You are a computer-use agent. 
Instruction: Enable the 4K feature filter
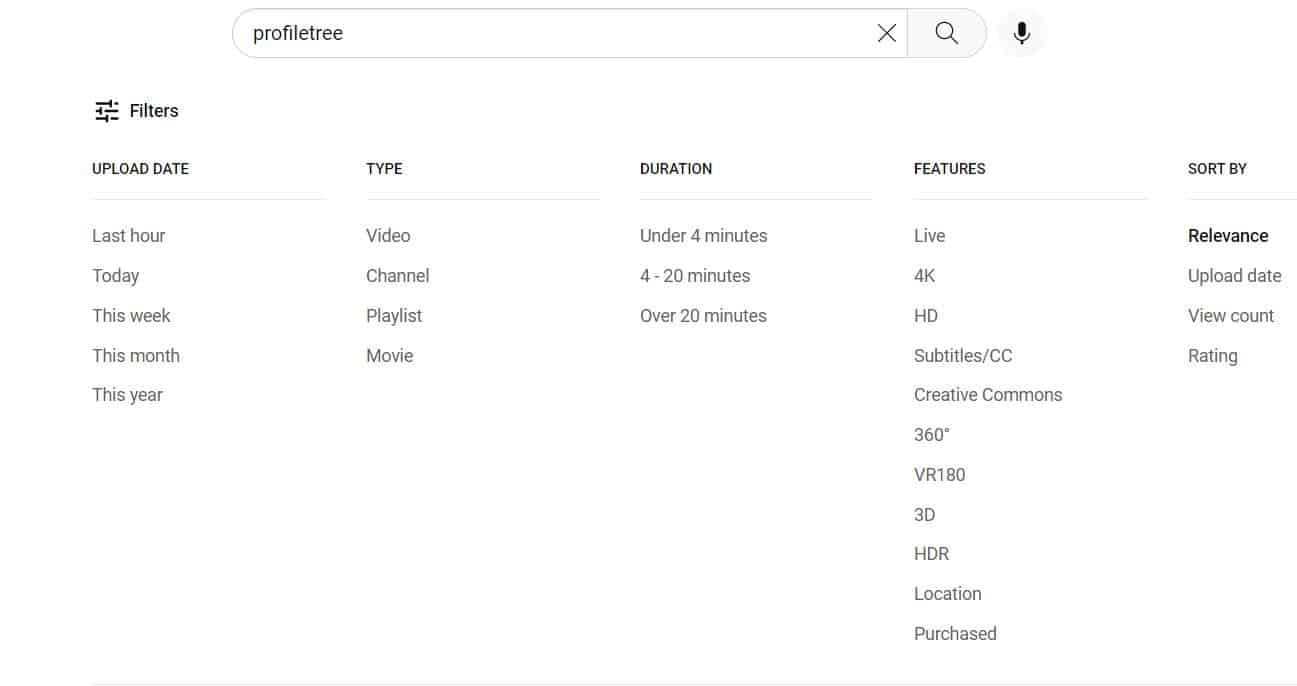point(925,276)
